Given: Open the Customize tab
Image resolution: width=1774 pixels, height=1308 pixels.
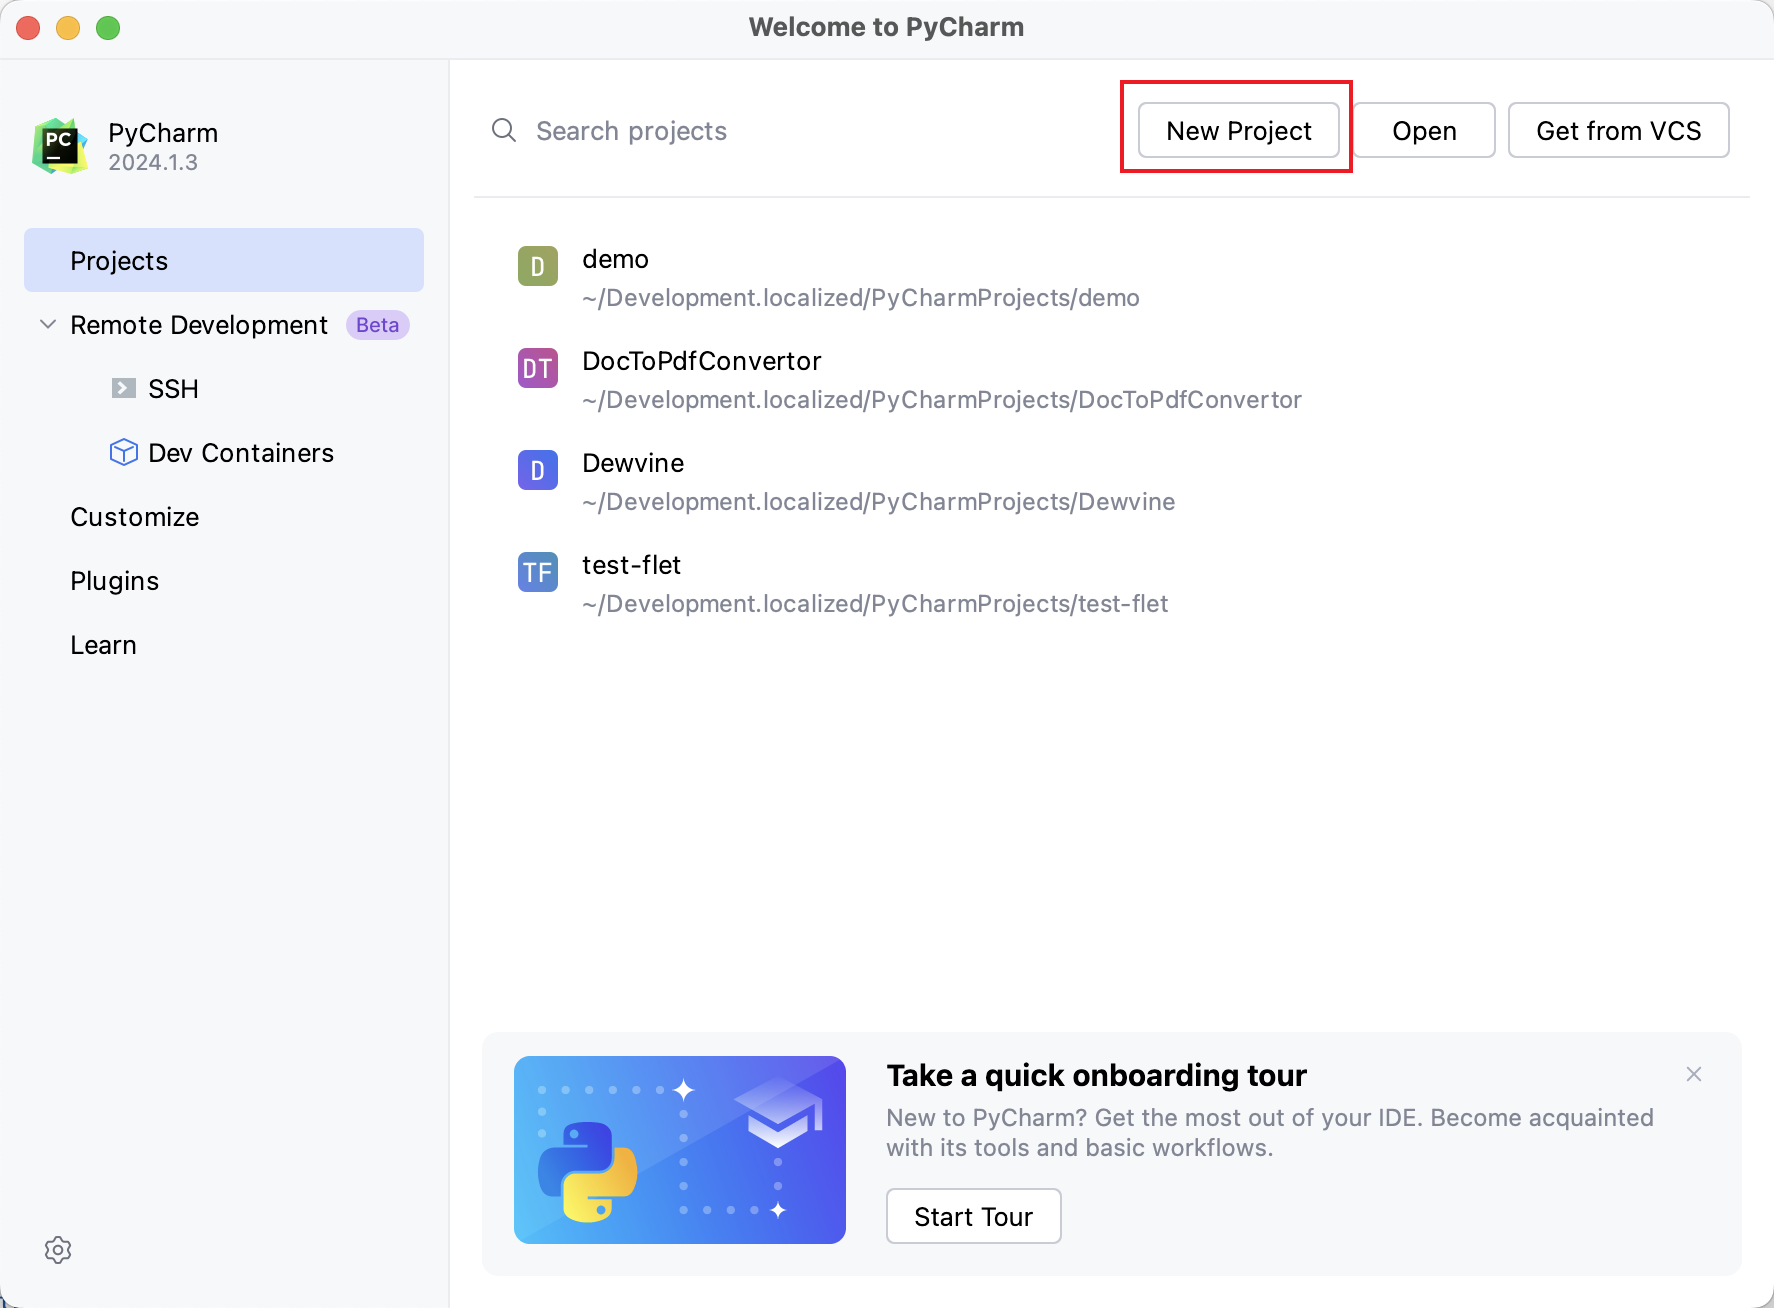Looking at the screenshot, I should click(135, 517).
